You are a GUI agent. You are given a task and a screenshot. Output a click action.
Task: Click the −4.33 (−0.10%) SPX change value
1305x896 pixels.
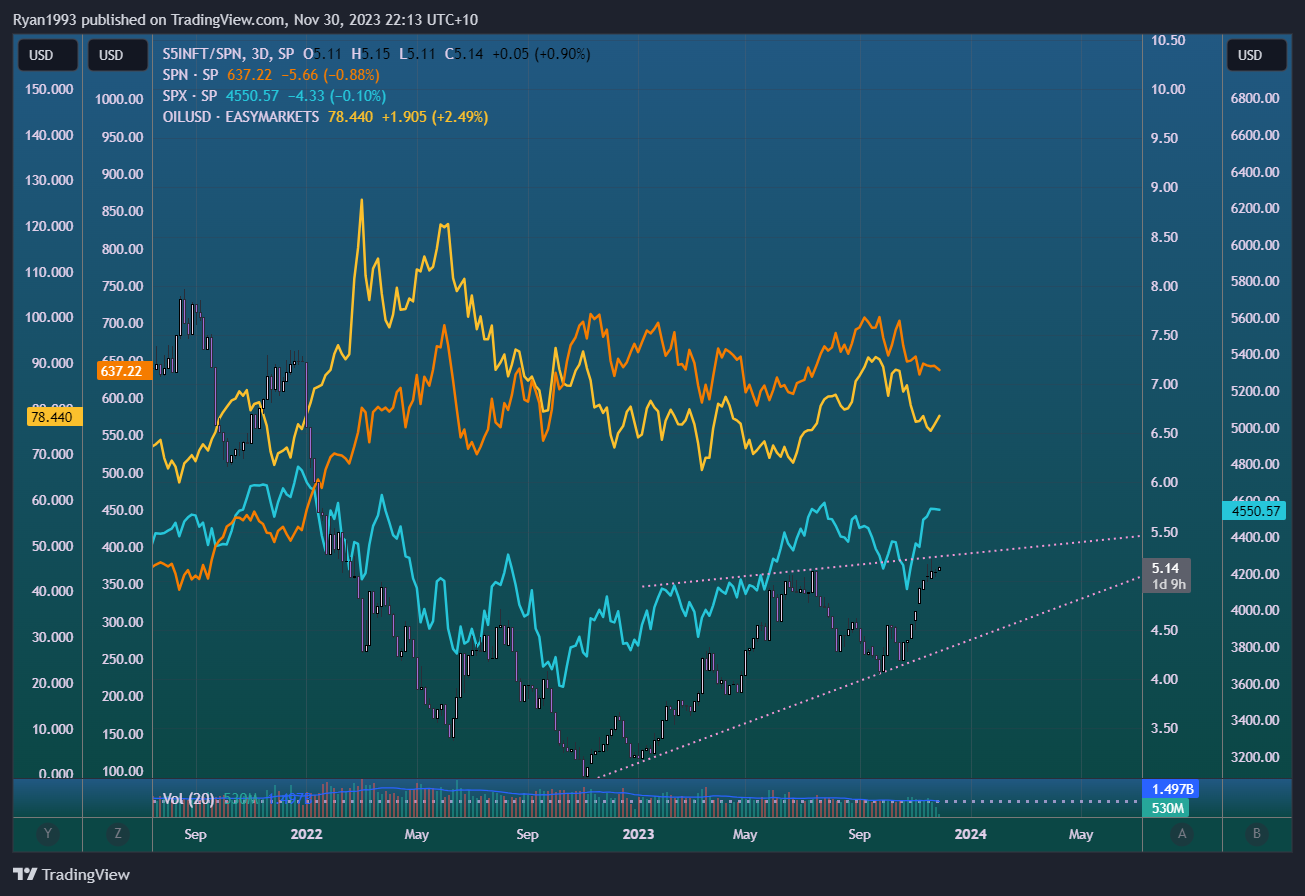pos(336,96)
